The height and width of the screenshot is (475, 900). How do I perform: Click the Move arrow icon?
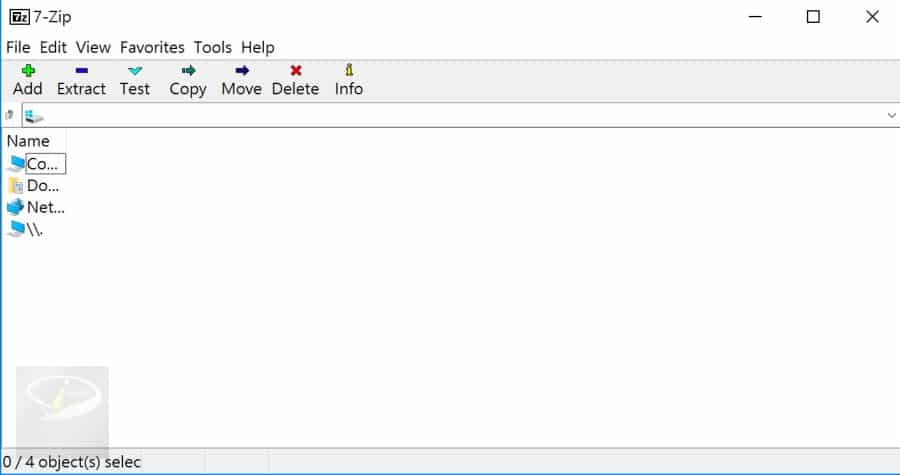[x=242, y=71]
